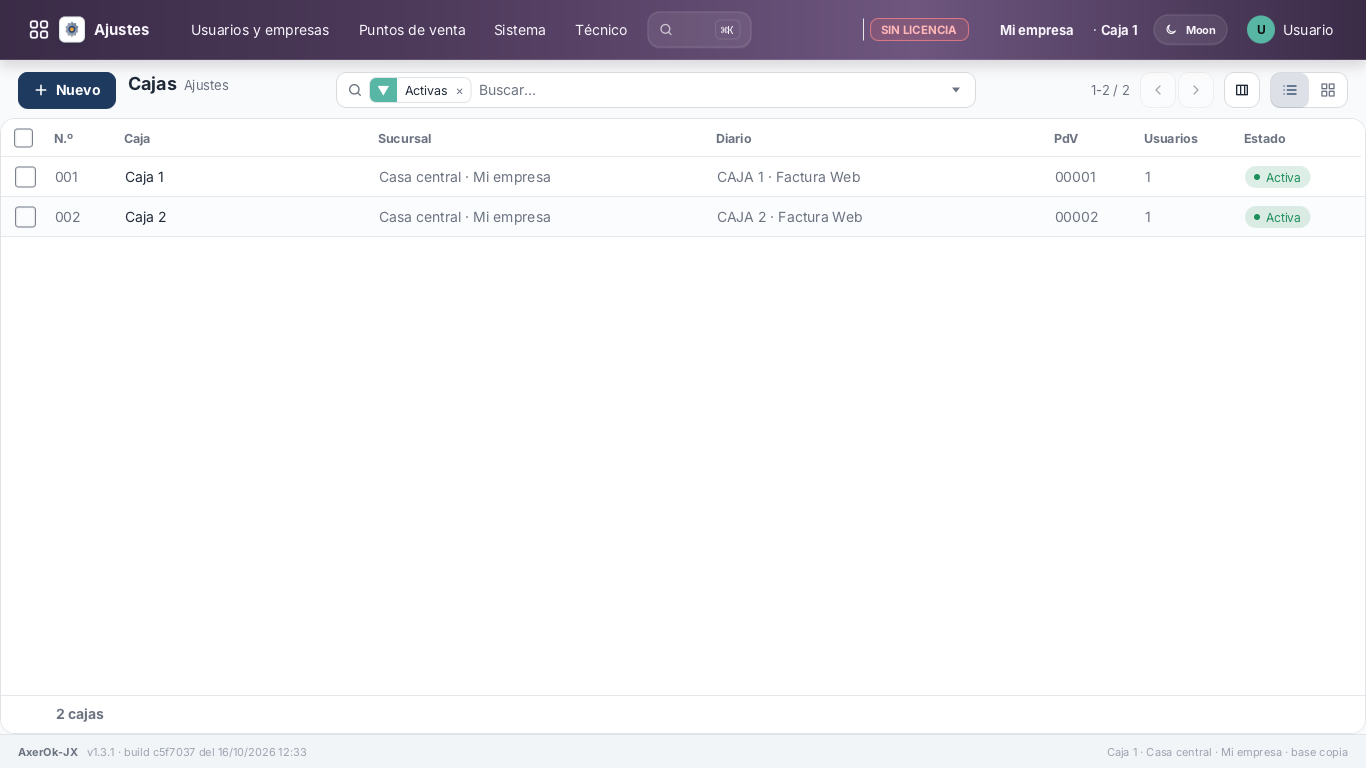Create a new caja with Nuevo button
The width and height of the screenshot is (1366, 768).
point(67,90)
